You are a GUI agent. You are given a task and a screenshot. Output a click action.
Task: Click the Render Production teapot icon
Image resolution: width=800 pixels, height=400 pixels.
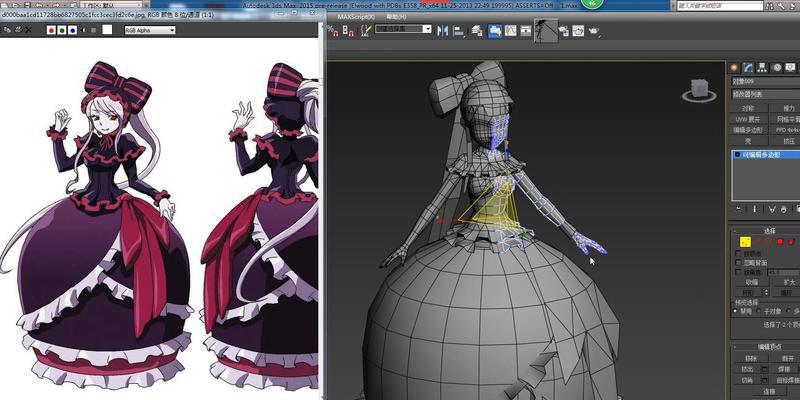(x=593, y=32)
